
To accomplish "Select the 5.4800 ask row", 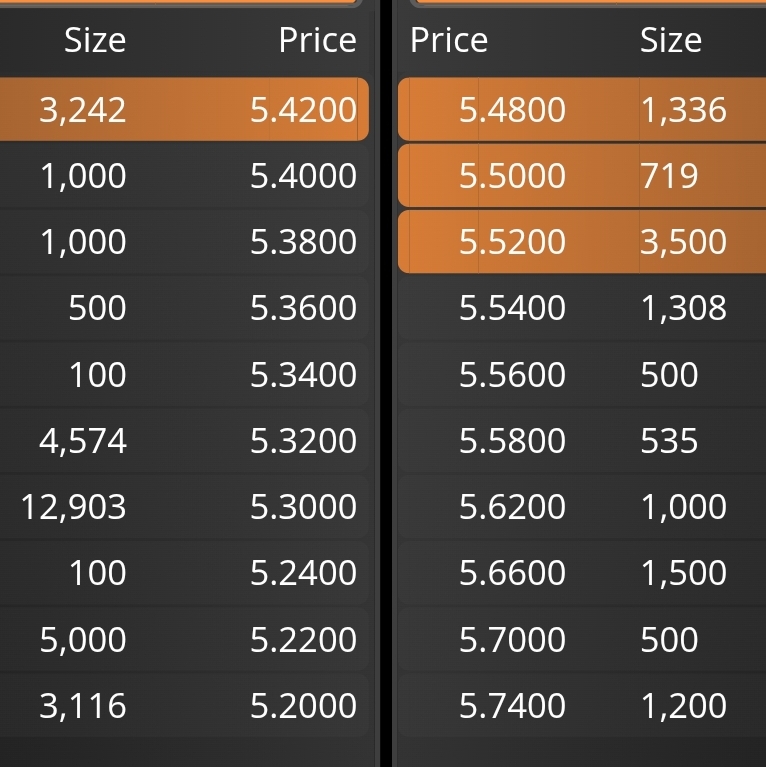I will [582, 109].
